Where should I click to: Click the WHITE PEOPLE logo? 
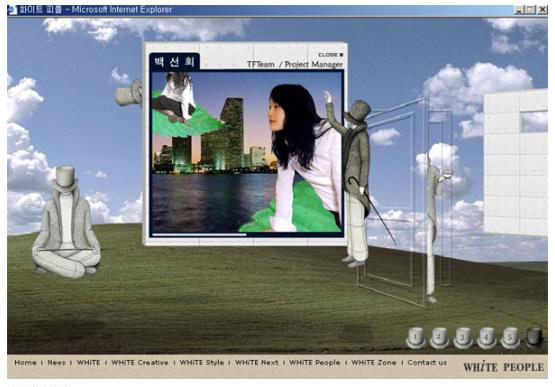click(504, 367)
